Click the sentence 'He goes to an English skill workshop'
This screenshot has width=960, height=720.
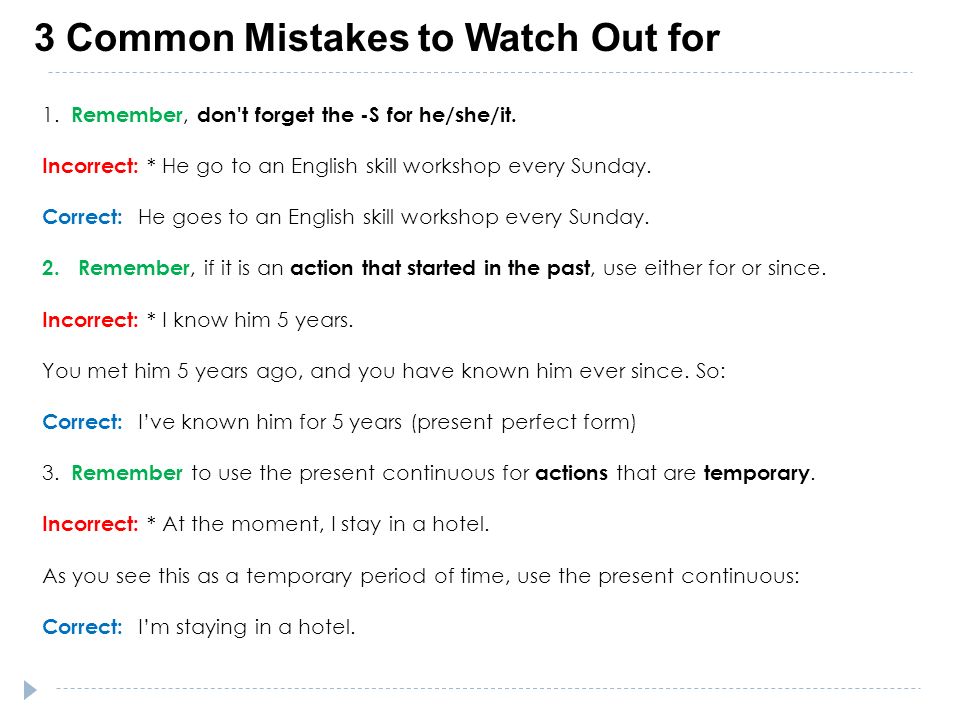(393, 217)
